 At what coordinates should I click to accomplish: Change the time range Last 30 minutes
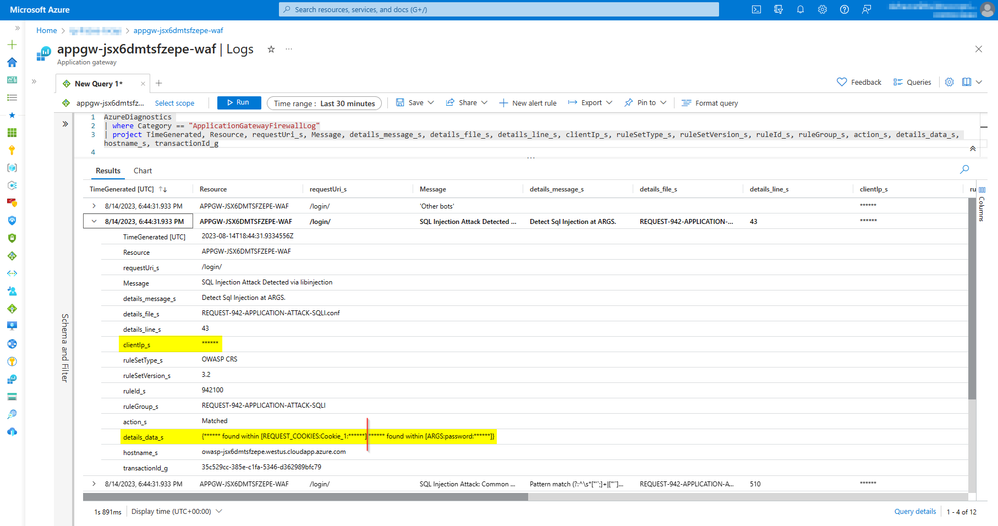click(x=325, y=103)
